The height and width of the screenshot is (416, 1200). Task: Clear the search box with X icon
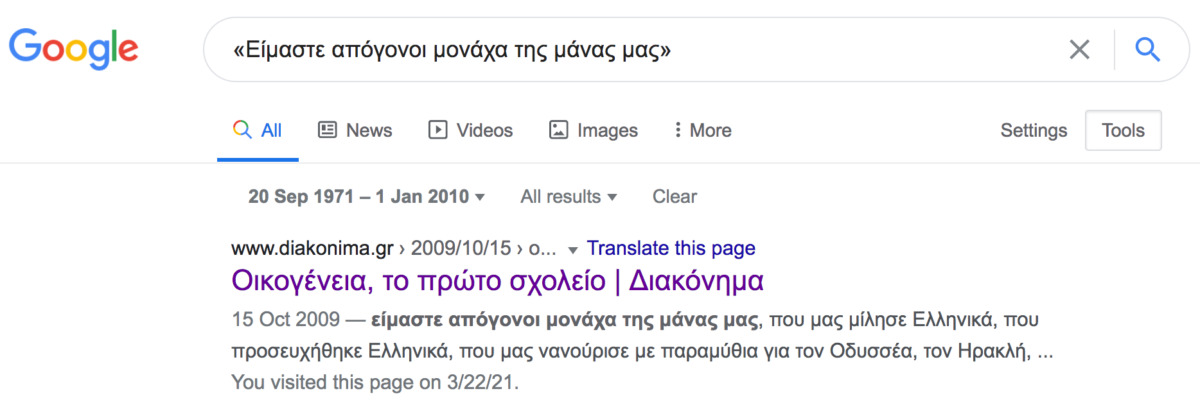point(1079,49)
